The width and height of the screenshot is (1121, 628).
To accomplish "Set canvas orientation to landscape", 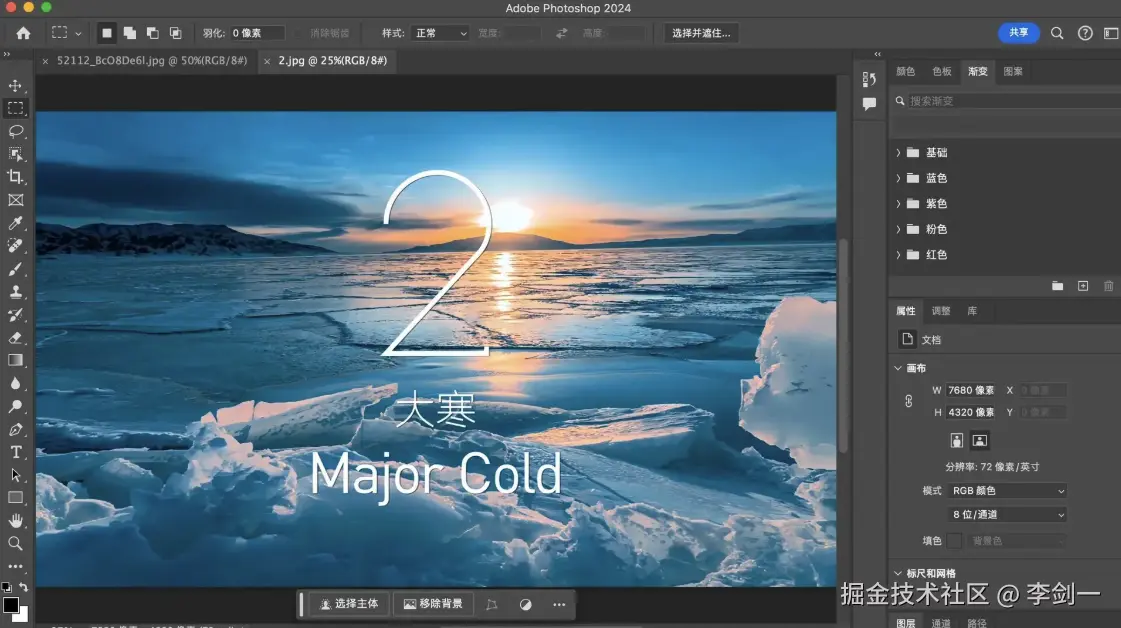I will [979, 441].
